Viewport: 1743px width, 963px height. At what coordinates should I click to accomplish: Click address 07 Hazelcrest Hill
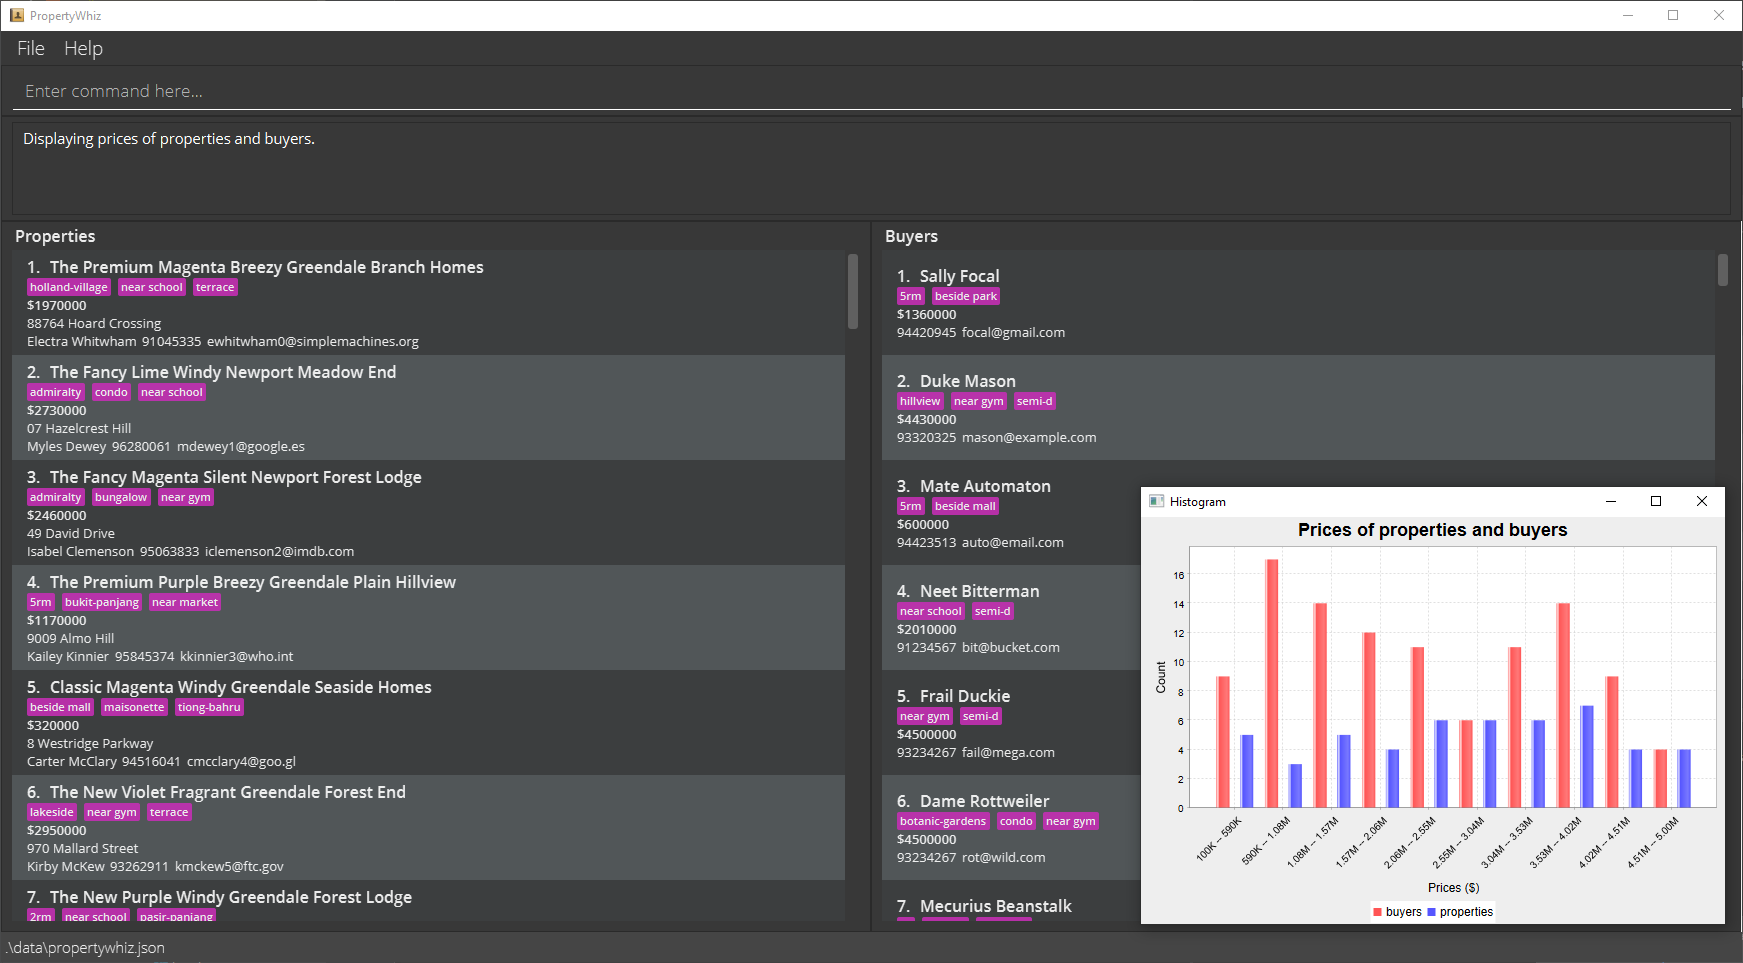tap(79, 428)
